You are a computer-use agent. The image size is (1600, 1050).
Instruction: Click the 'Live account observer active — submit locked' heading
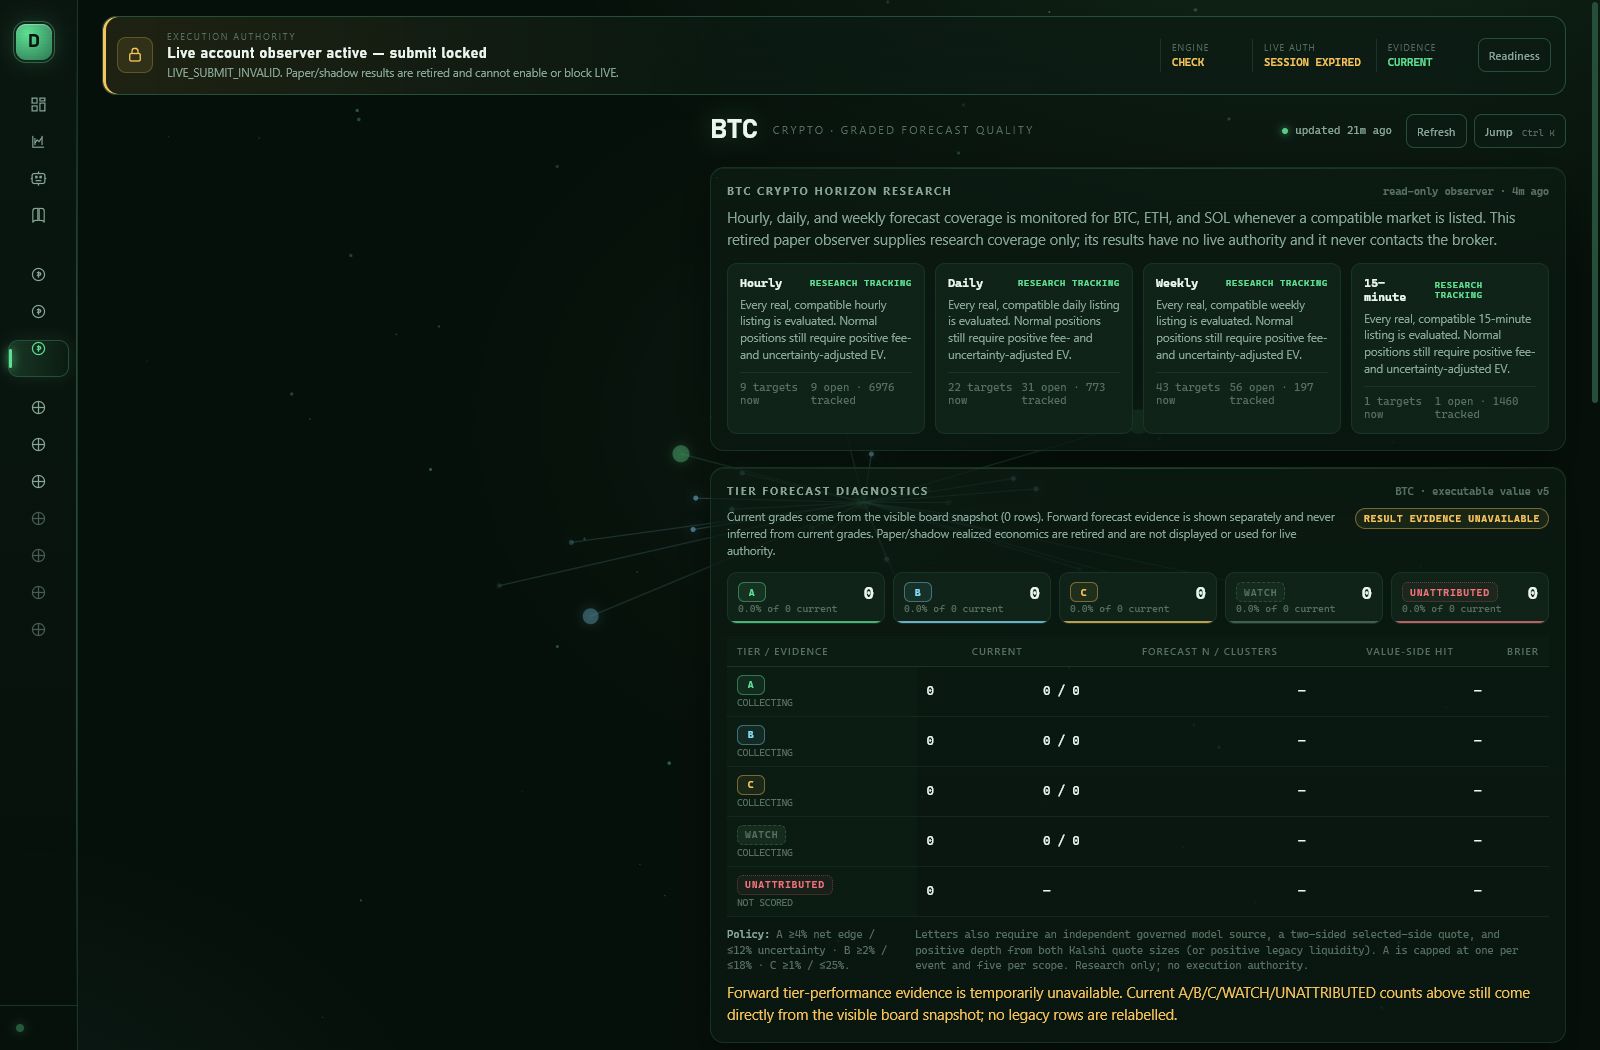327,53
